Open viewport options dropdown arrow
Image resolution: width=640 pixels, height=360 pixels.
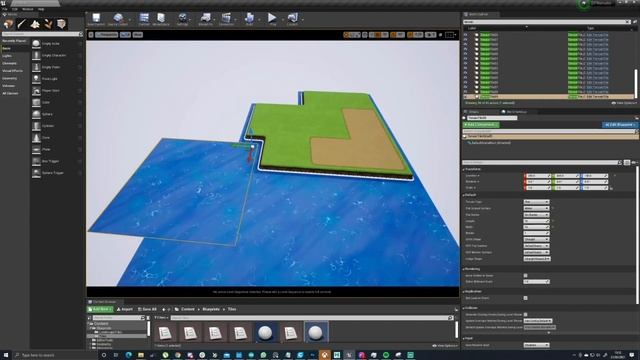(91, 35)
